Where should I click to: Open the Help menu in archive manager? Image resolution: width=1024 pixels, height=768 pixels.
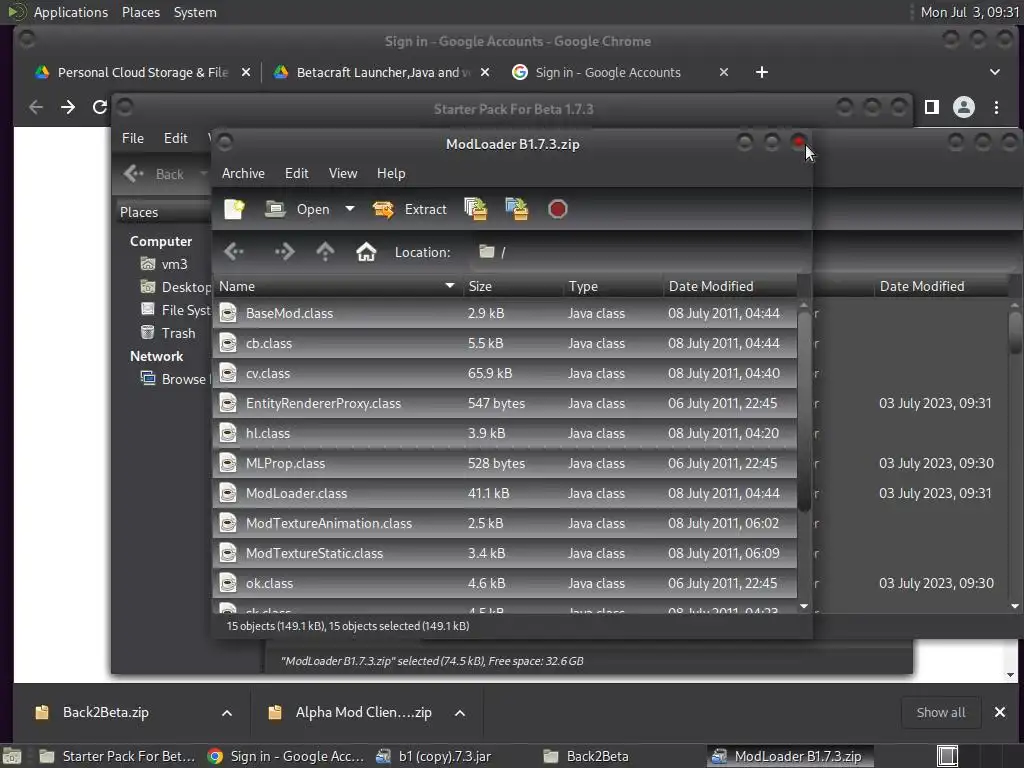pos(391,173)
